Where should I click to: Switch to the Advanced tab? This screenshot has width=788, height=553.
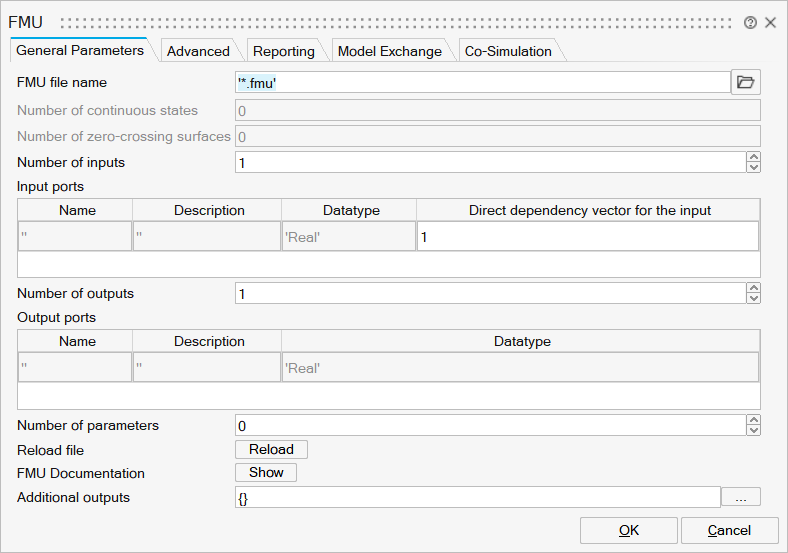pos(198,51)
